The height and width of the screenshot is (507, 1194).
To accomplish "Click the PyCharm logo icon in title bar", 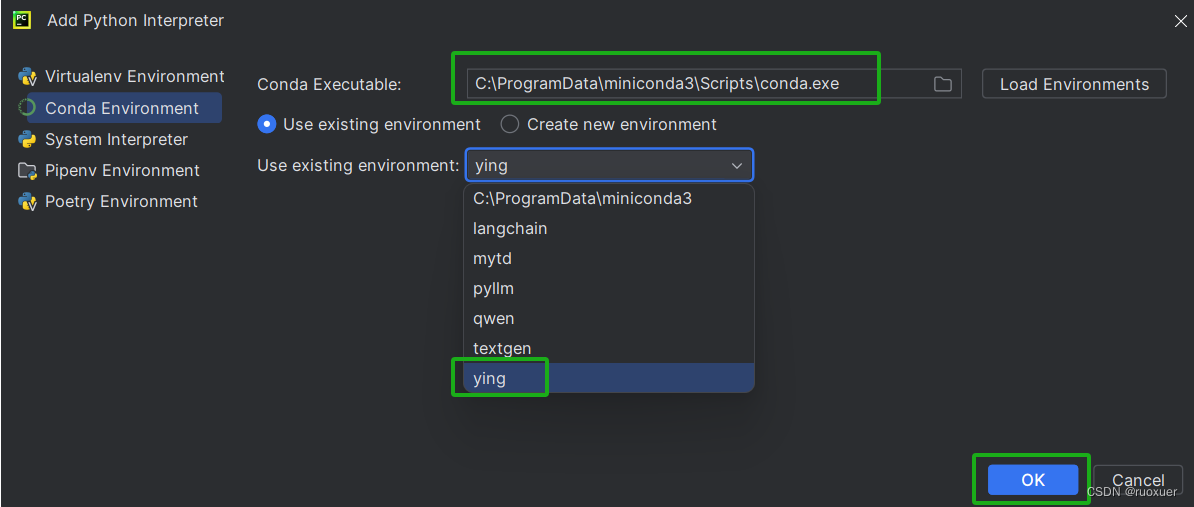I will pyautogui.click(x=21, y=19).
